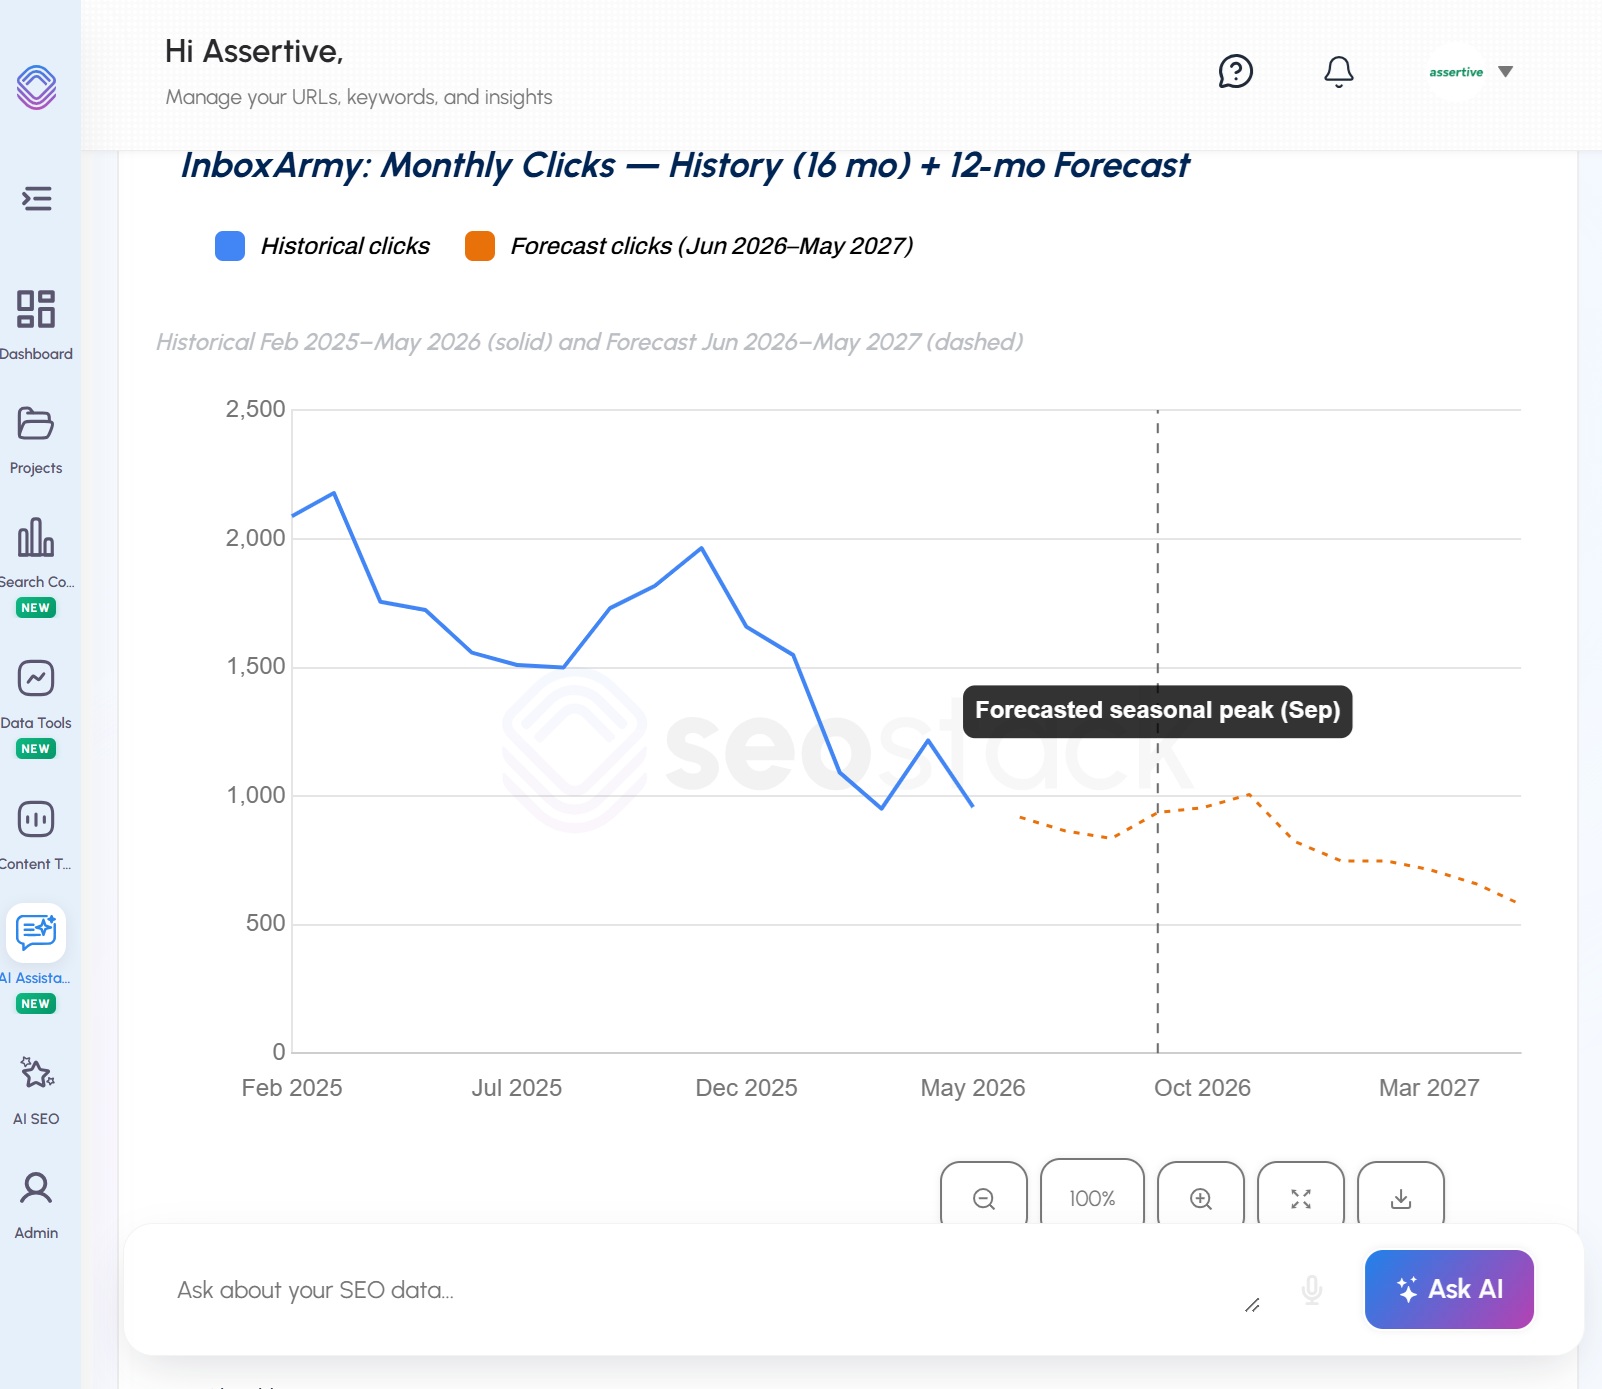This screenshot has height=1389, width=1602.
Task: Click the Dec 2025 axis label
Action: click(x=746, y=1088)
